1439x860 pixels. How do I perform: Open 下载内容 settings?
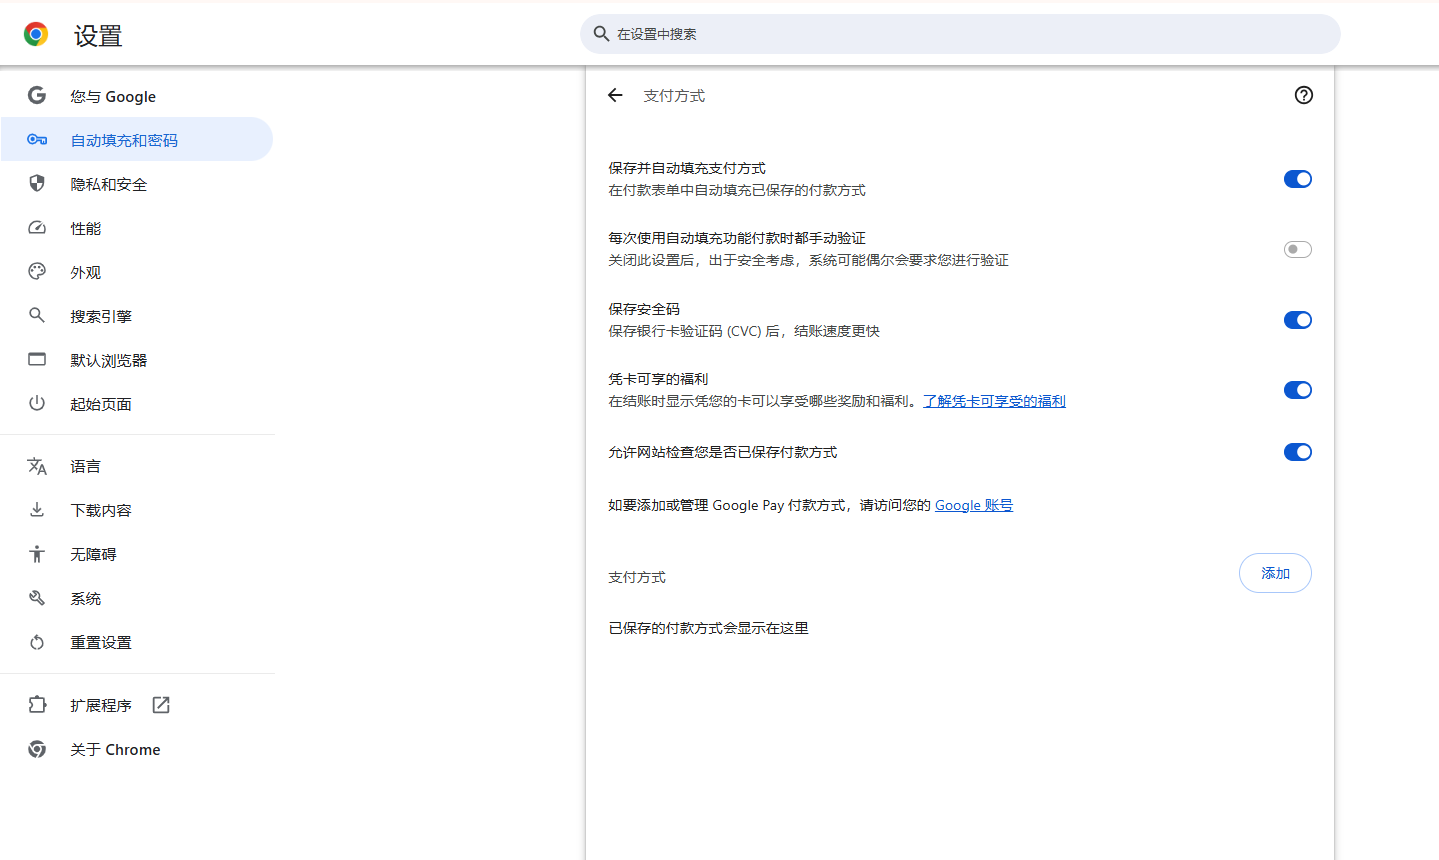pyautogui.click(x=137, y=510)
